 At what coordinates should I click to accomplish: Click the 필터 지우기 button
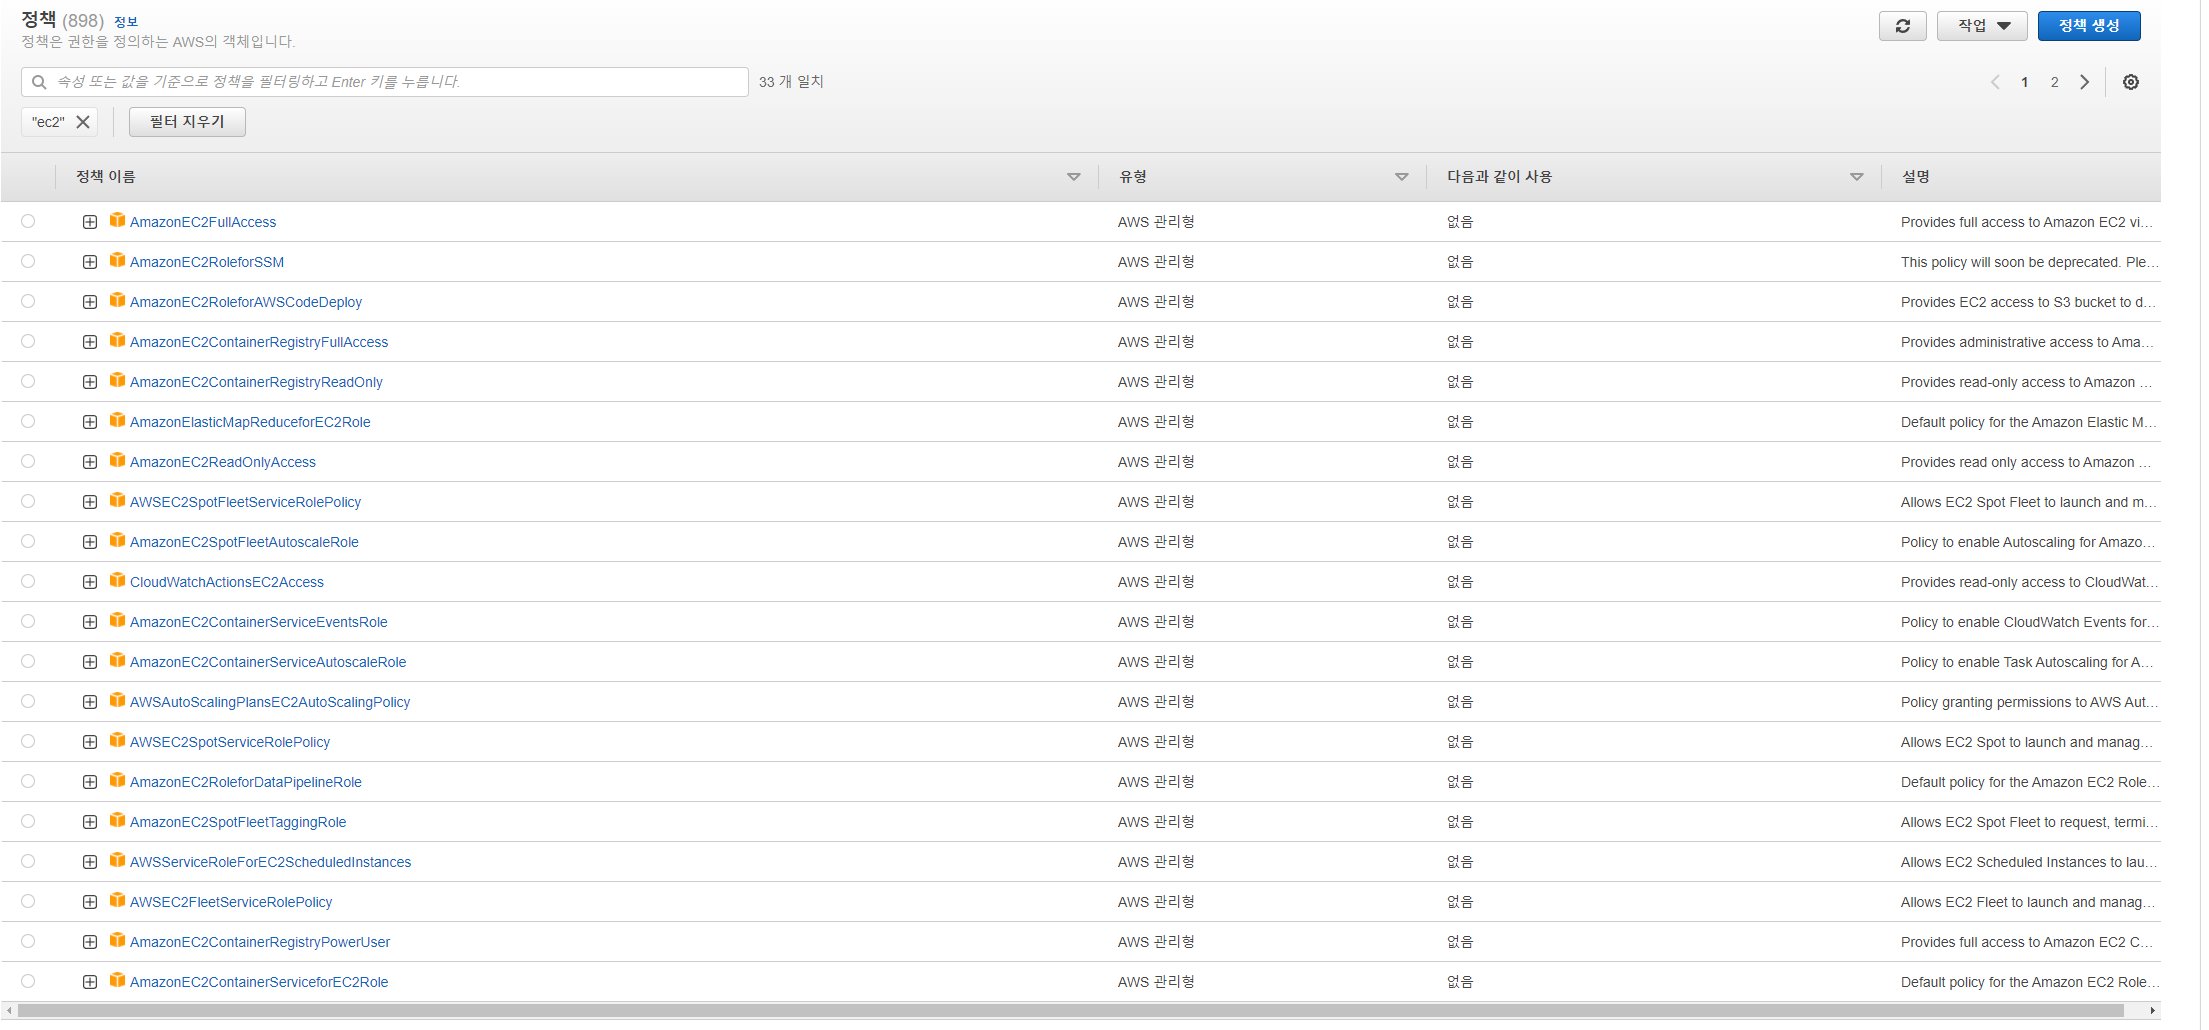187,122
